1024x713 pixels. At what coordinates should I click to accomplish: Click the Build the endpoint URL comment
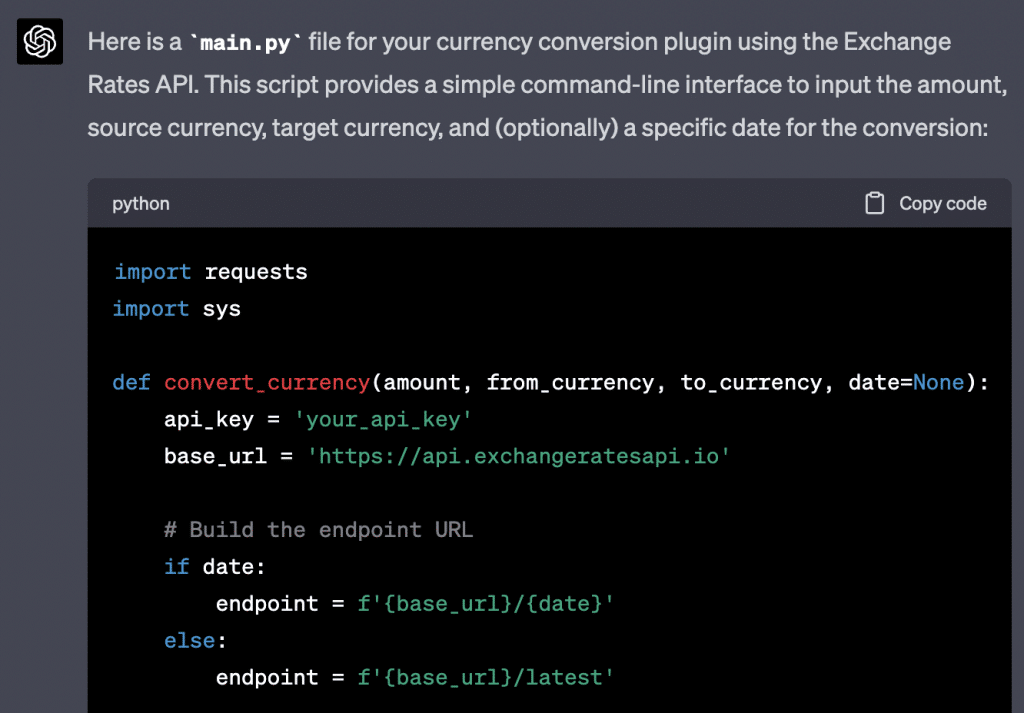tap(319, 530)
